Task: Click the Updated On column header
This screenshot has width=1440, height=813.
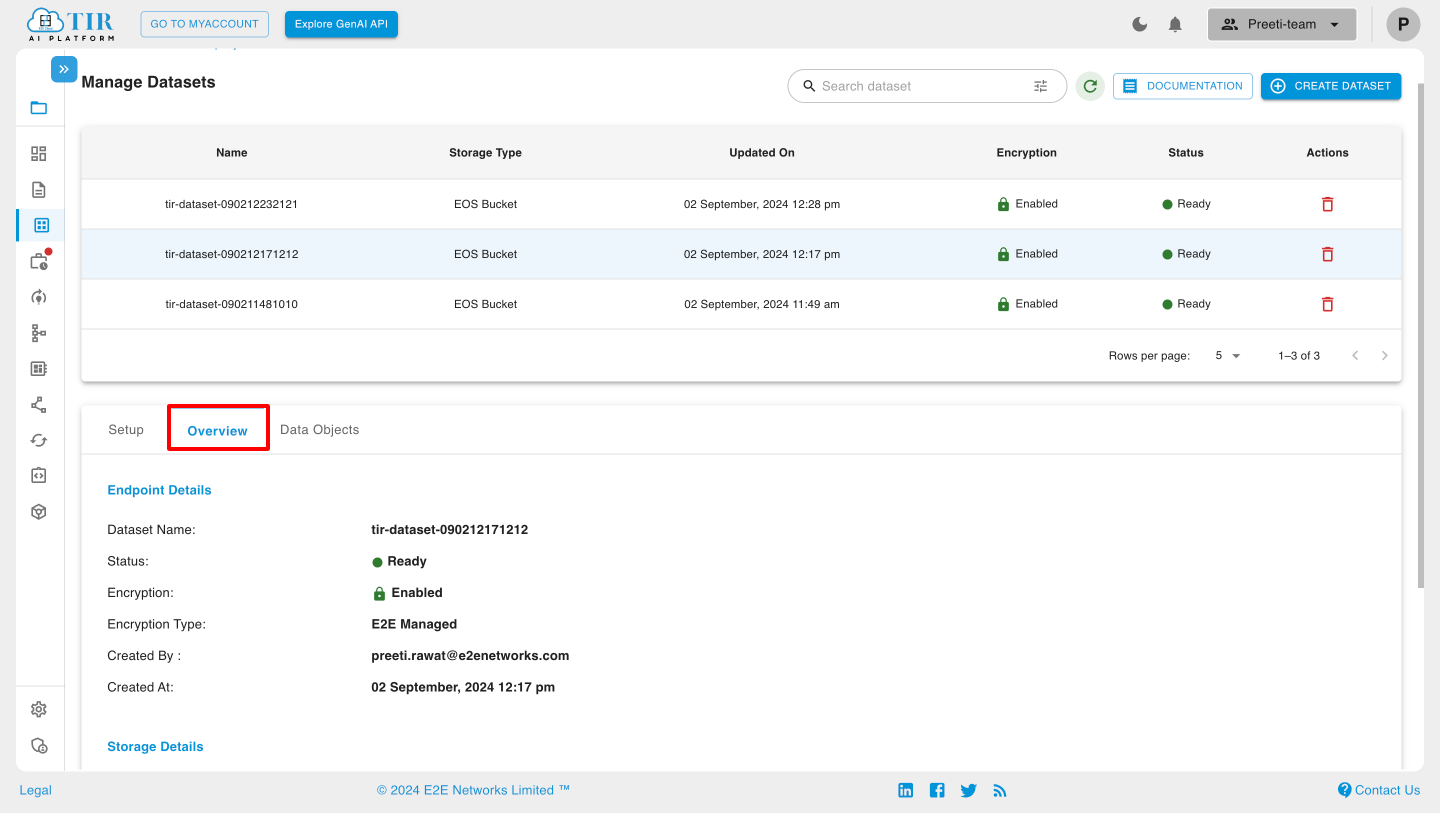Action: [762, 153]
